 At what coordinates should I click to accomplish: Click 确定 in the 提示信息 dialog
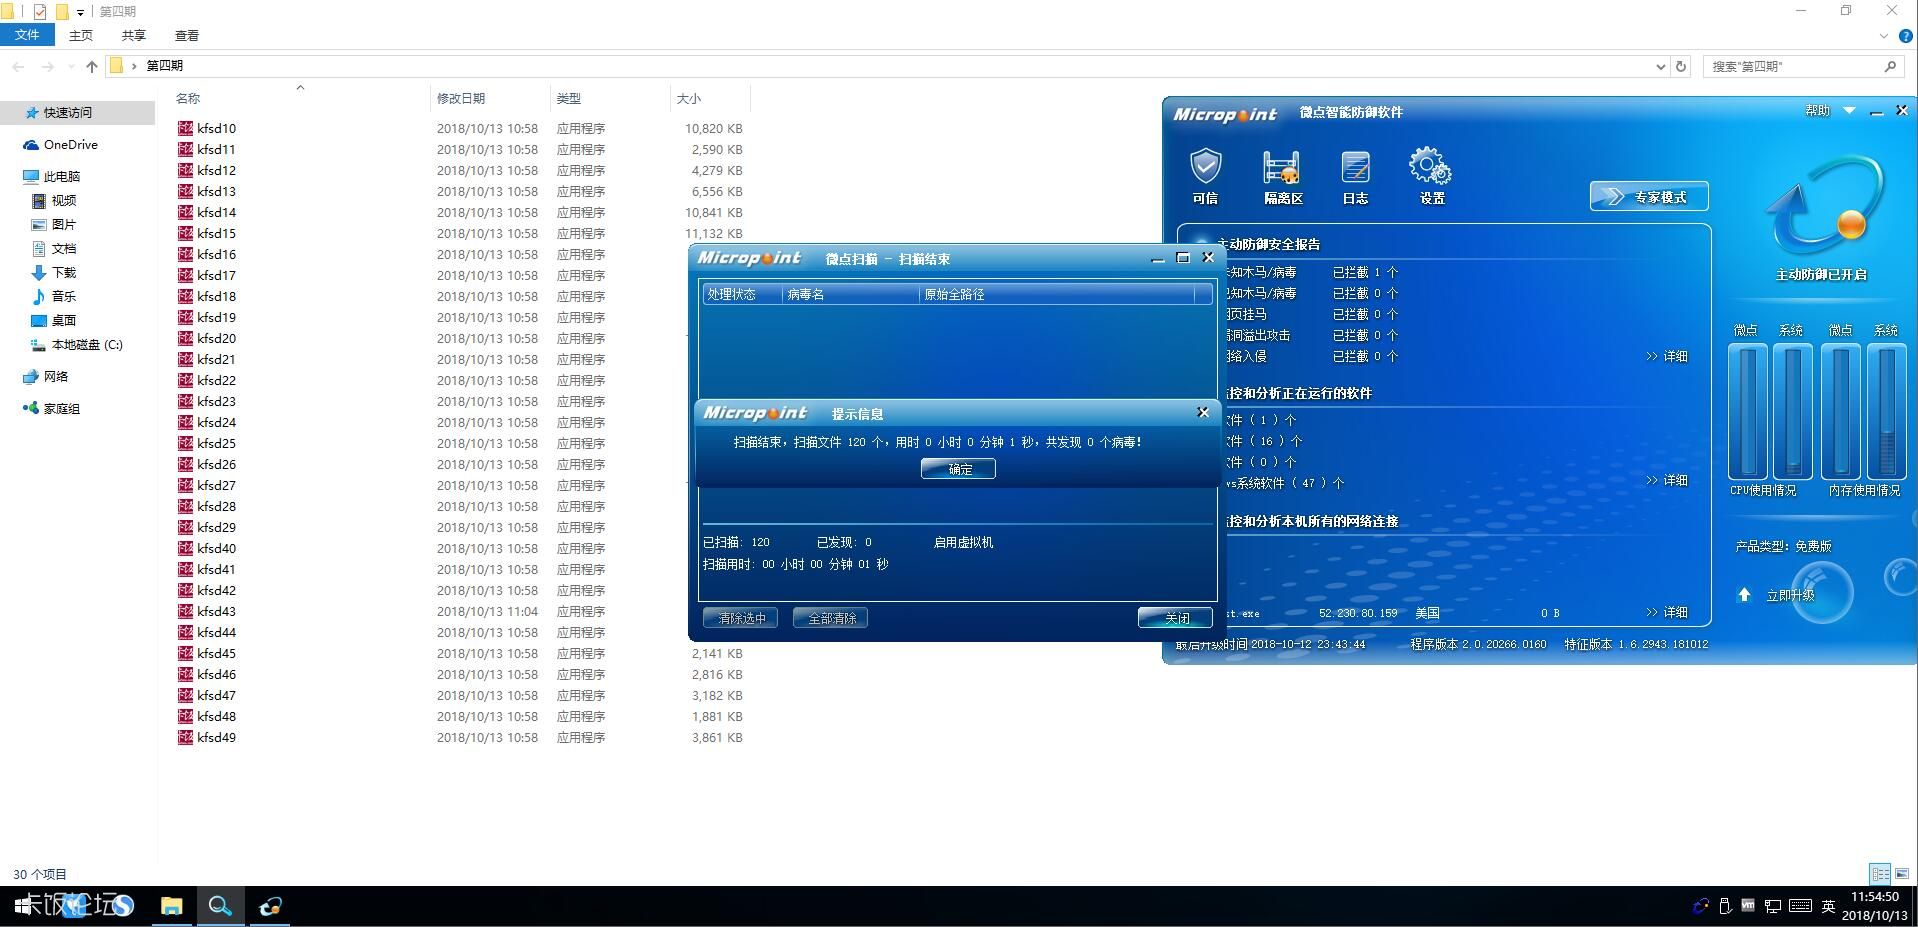[x=958, y=469]
